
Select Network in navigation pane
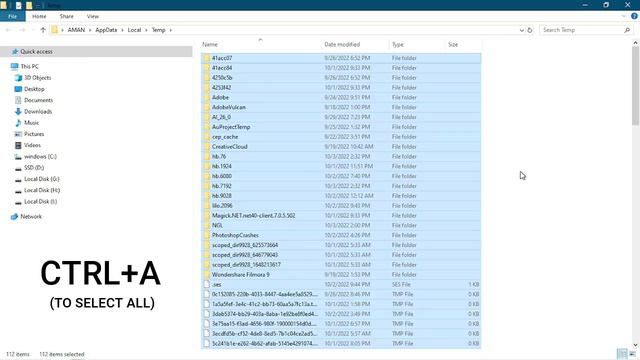tap(31, 217)
